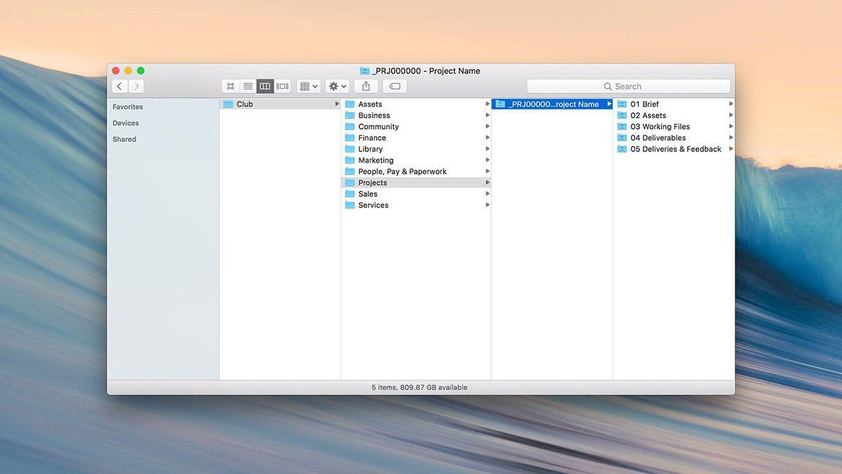The height and width of the screenshot is (474, 842).
Task: Open the 04 Deliverables folder
Action: 674,138
